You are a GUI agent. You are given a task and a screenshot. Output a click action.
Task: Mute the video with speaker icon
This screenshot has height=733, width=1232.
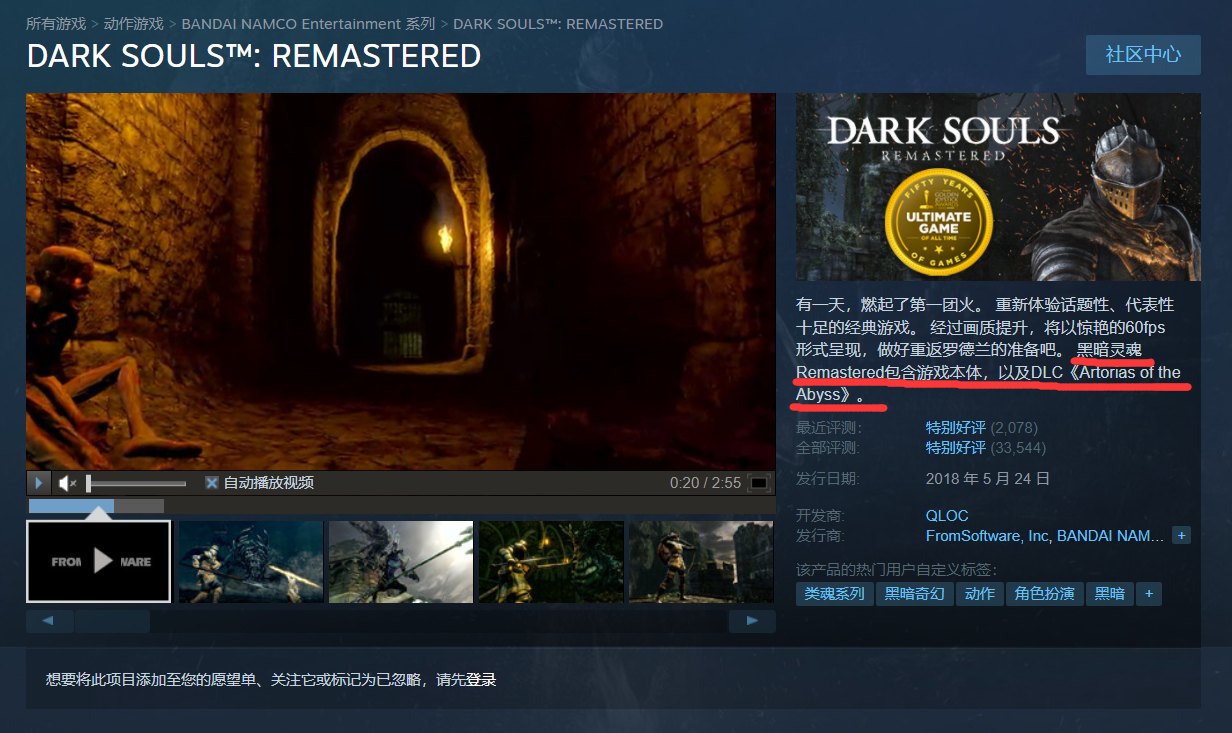pyautogui.click(x=67, y=483)
